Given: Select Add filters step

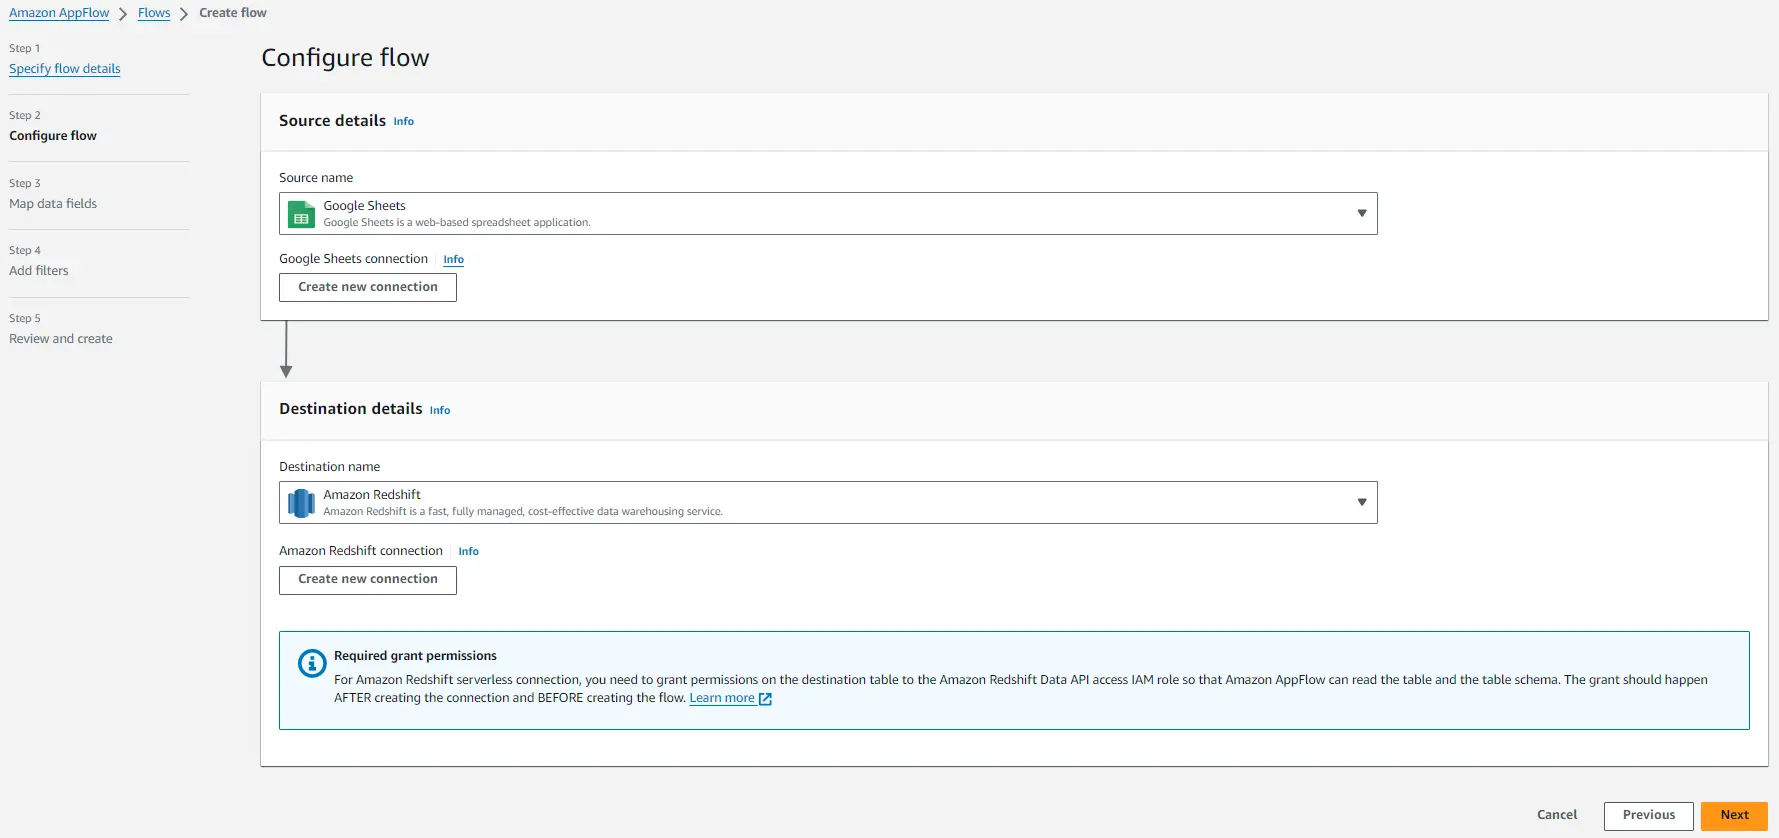Looking at the screenshot, I should click(39, 271).
